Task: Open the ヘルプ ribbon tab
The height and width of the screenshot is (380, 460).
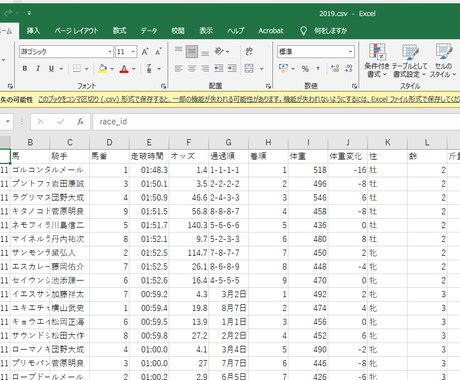Action: pos(236,31)
